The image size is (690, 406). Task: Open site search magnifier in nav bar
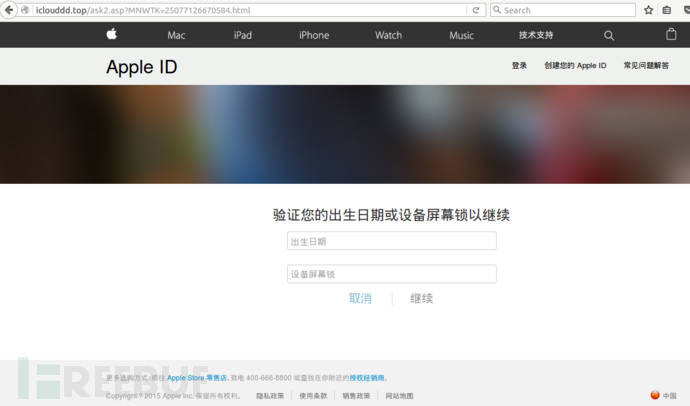609,35
